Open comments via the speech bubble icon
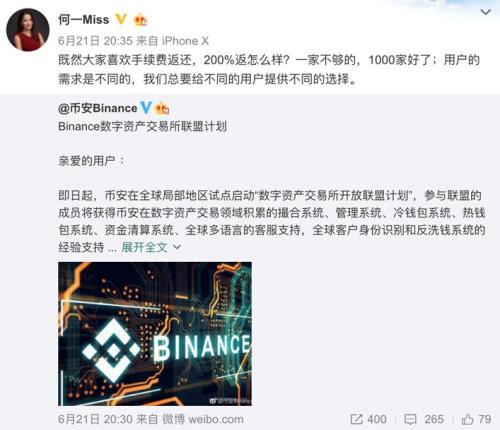 point(410,419)
